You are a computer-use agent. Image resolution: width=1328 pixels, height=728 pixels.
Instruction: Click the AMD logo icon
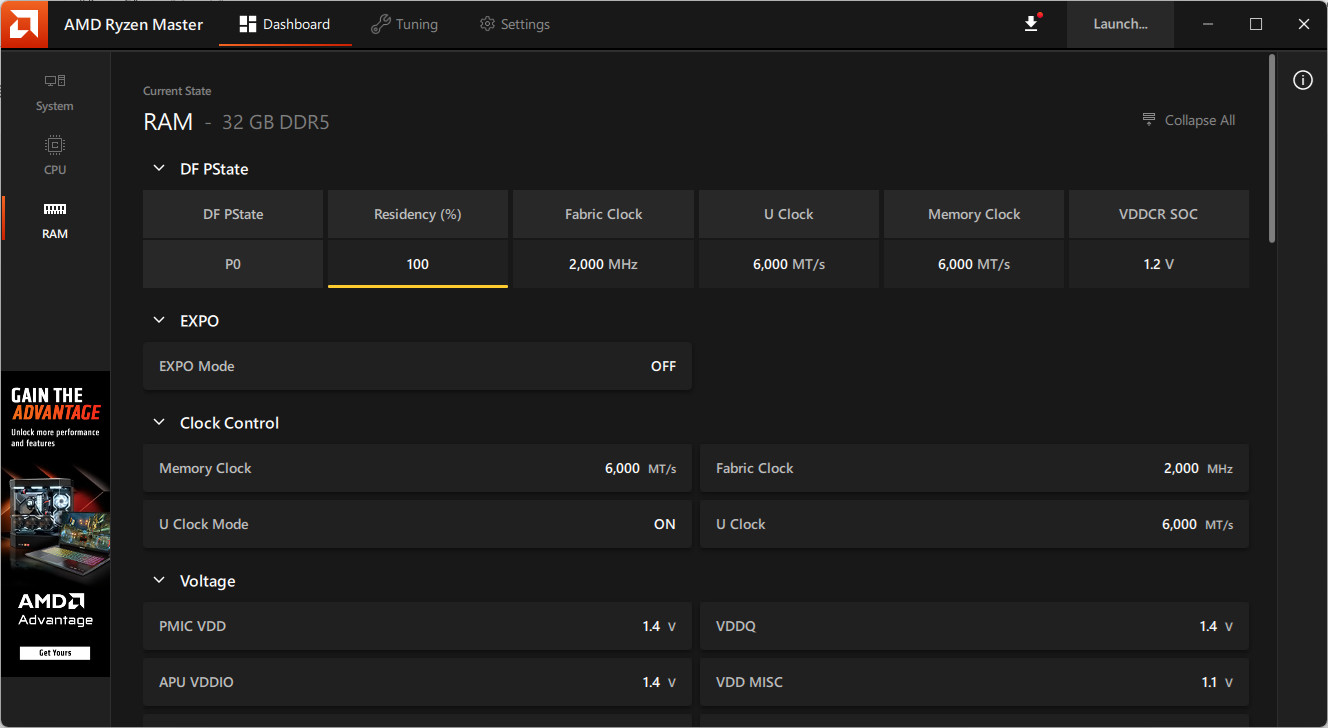[x=24, y=24]
